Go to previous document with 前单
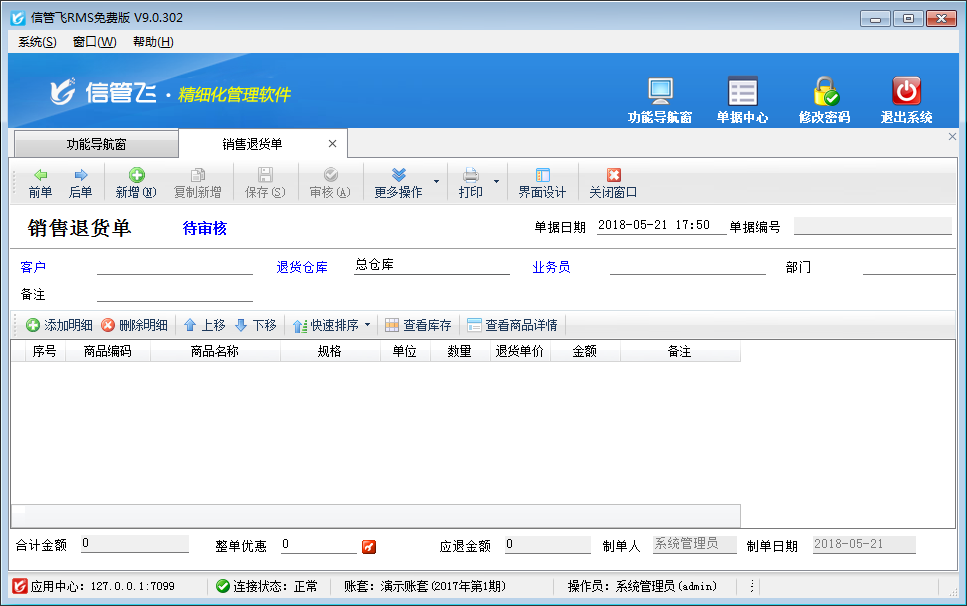The height and width of the screenshot is (606, 967). [x=40, y=183]
